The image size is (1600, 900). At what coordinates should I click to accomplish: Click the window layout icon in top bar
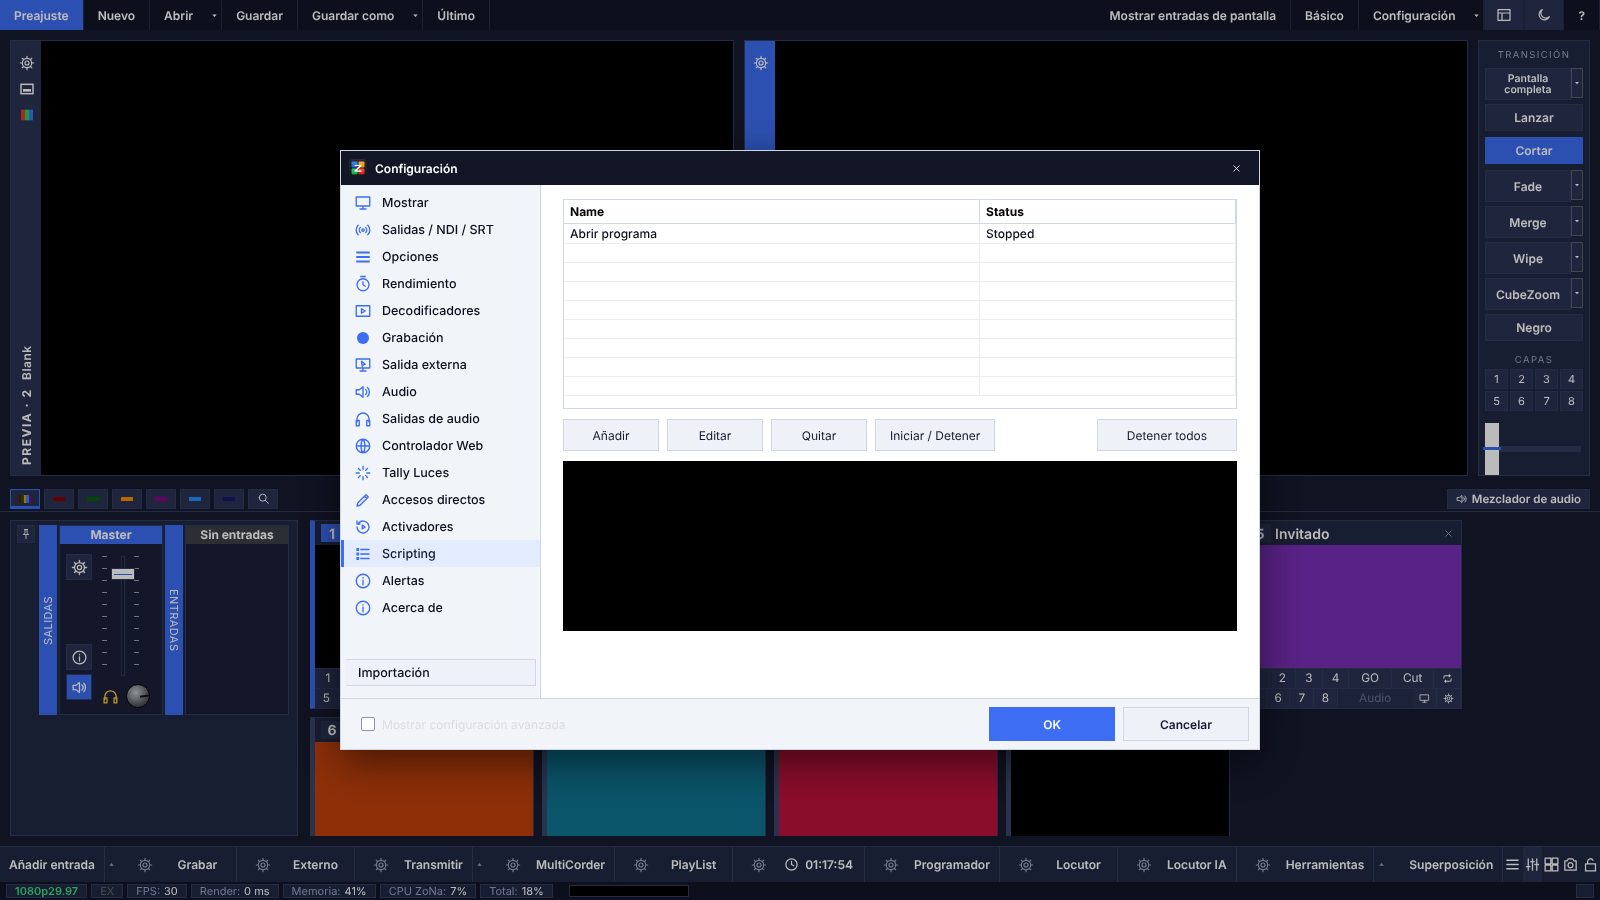pos(1504,15)
